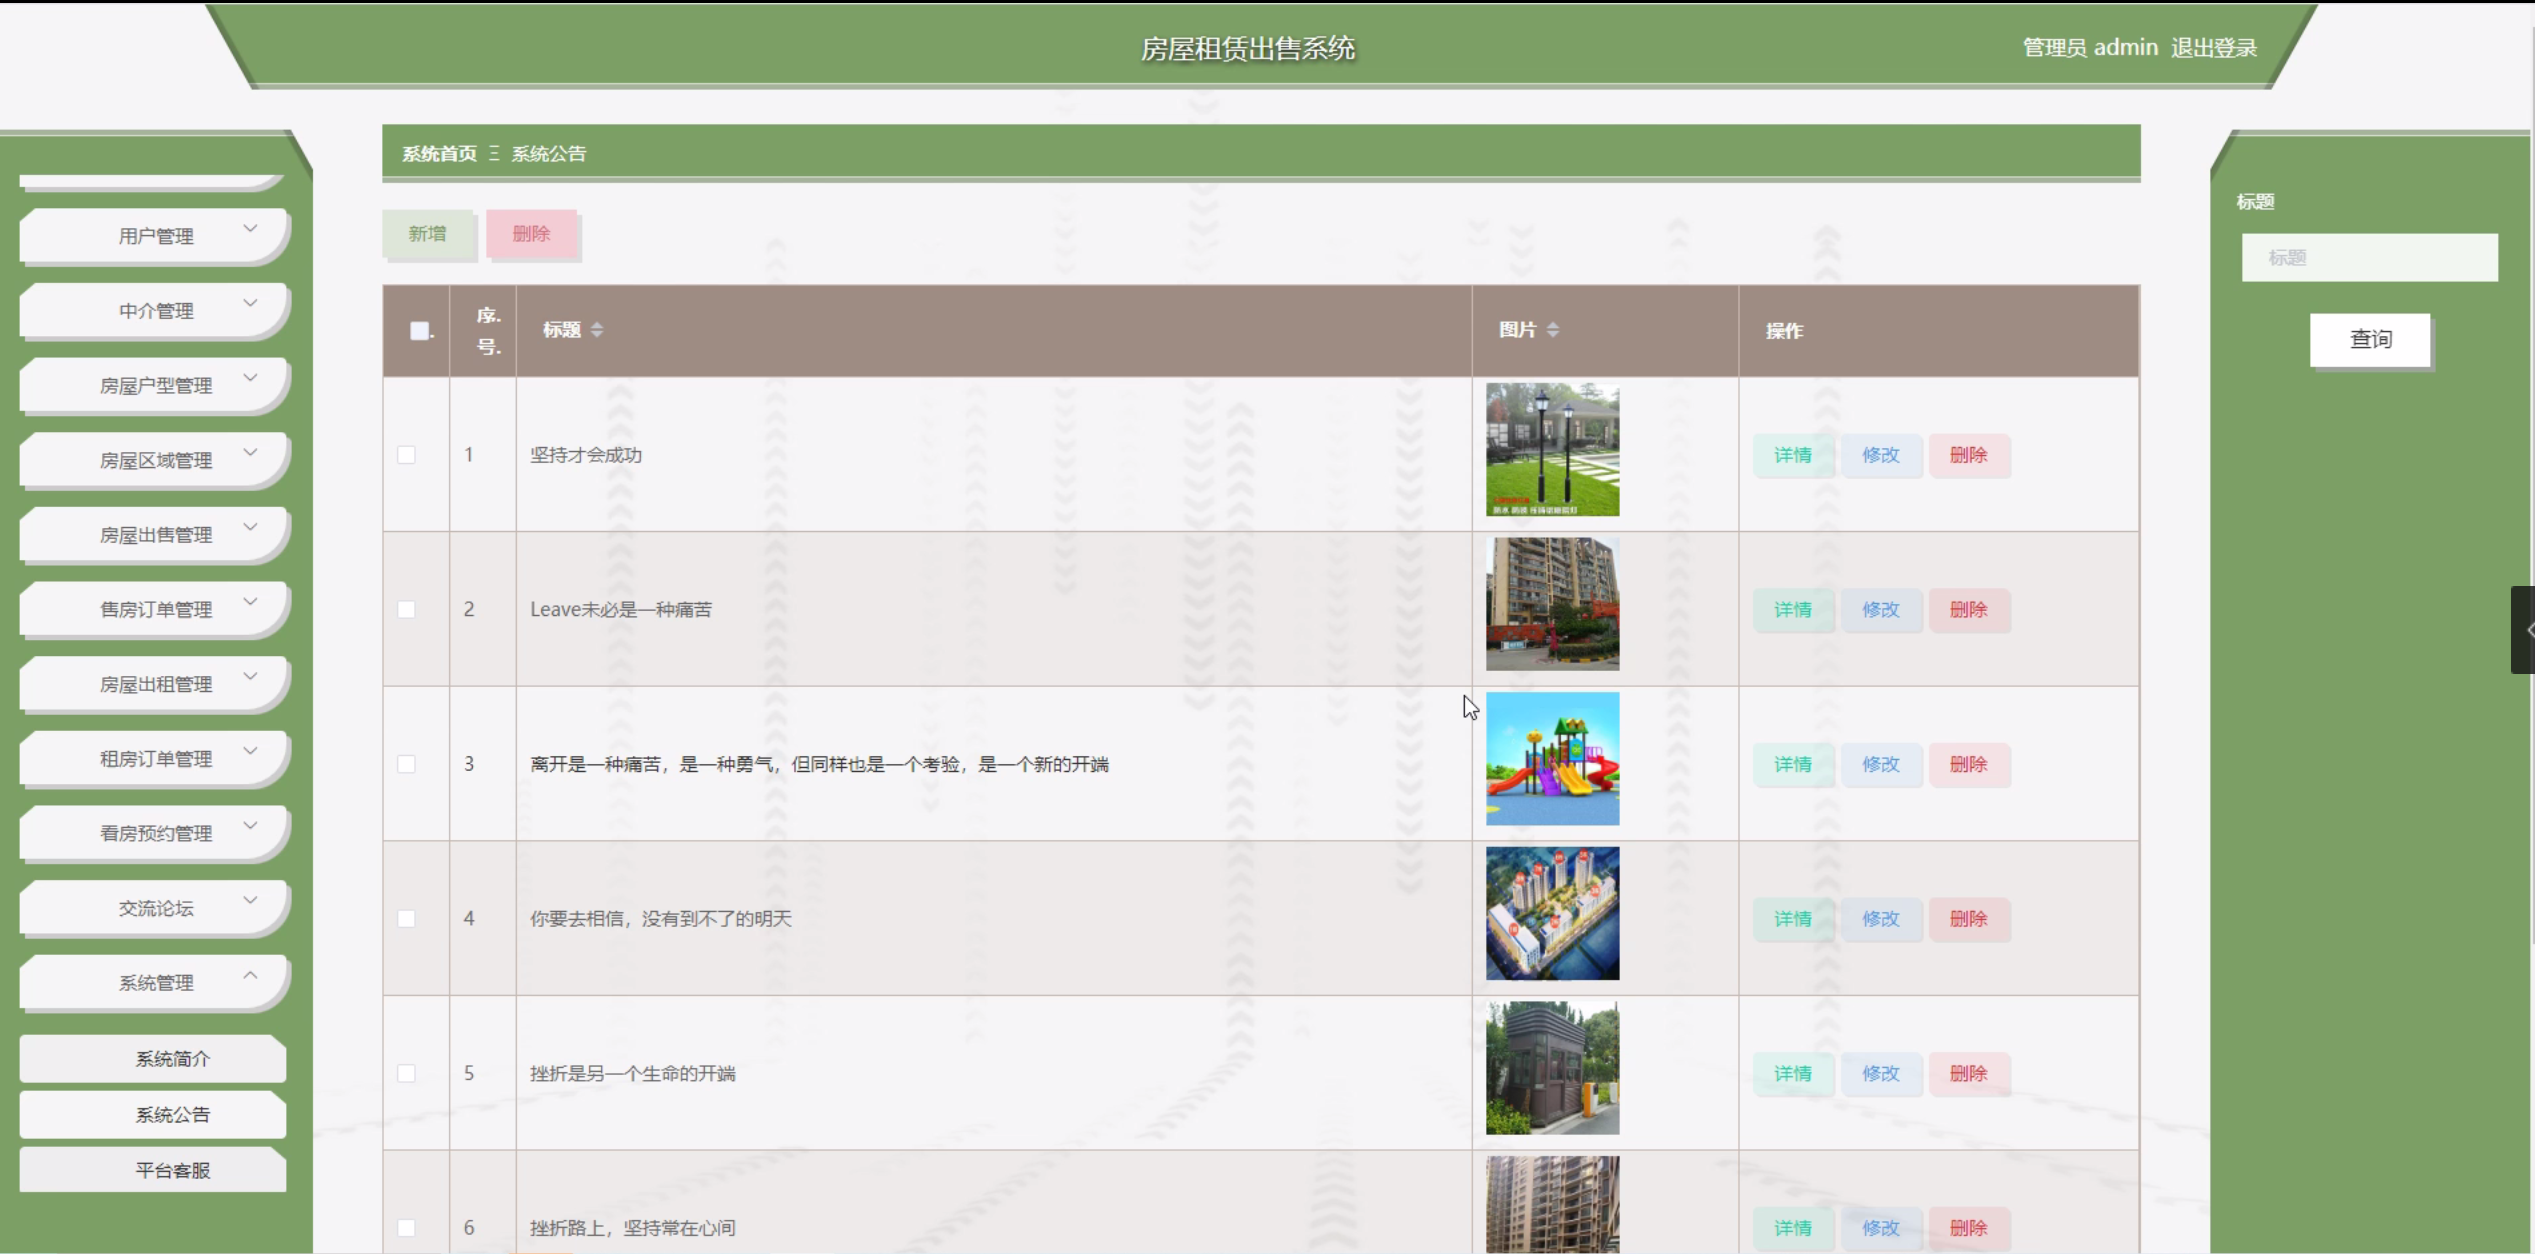Viewport: 2535px width, 1254px height.
Task: Click 退出登录 in the header
Action: tap(2213, 48)
